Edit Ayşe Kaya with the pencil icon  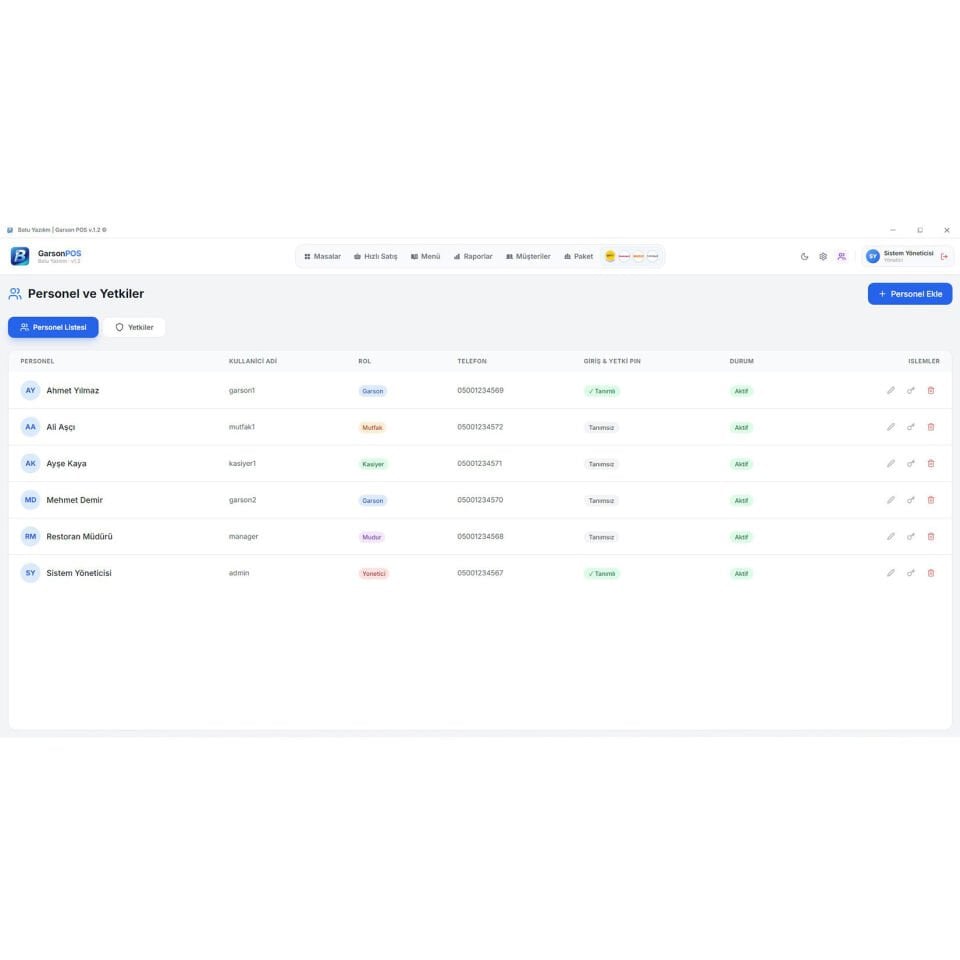891,463
